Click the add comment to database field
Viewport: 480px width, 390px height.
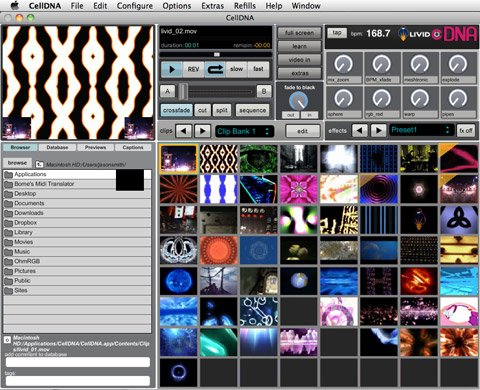78,362
